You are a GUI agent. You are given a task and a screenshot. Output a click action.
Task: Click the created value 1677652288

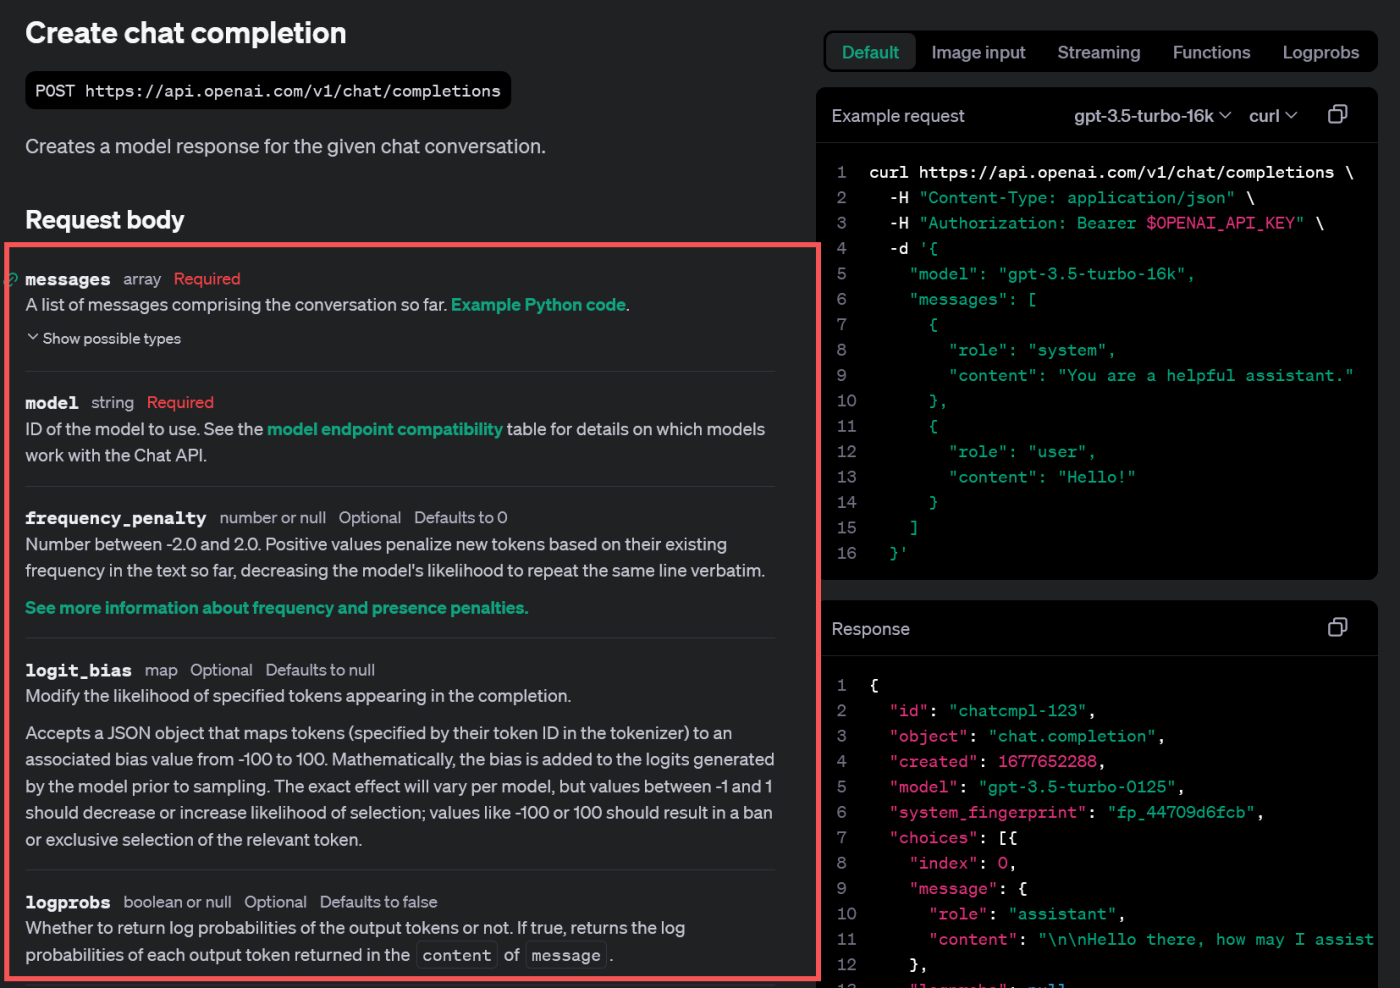click(1047, 762)
